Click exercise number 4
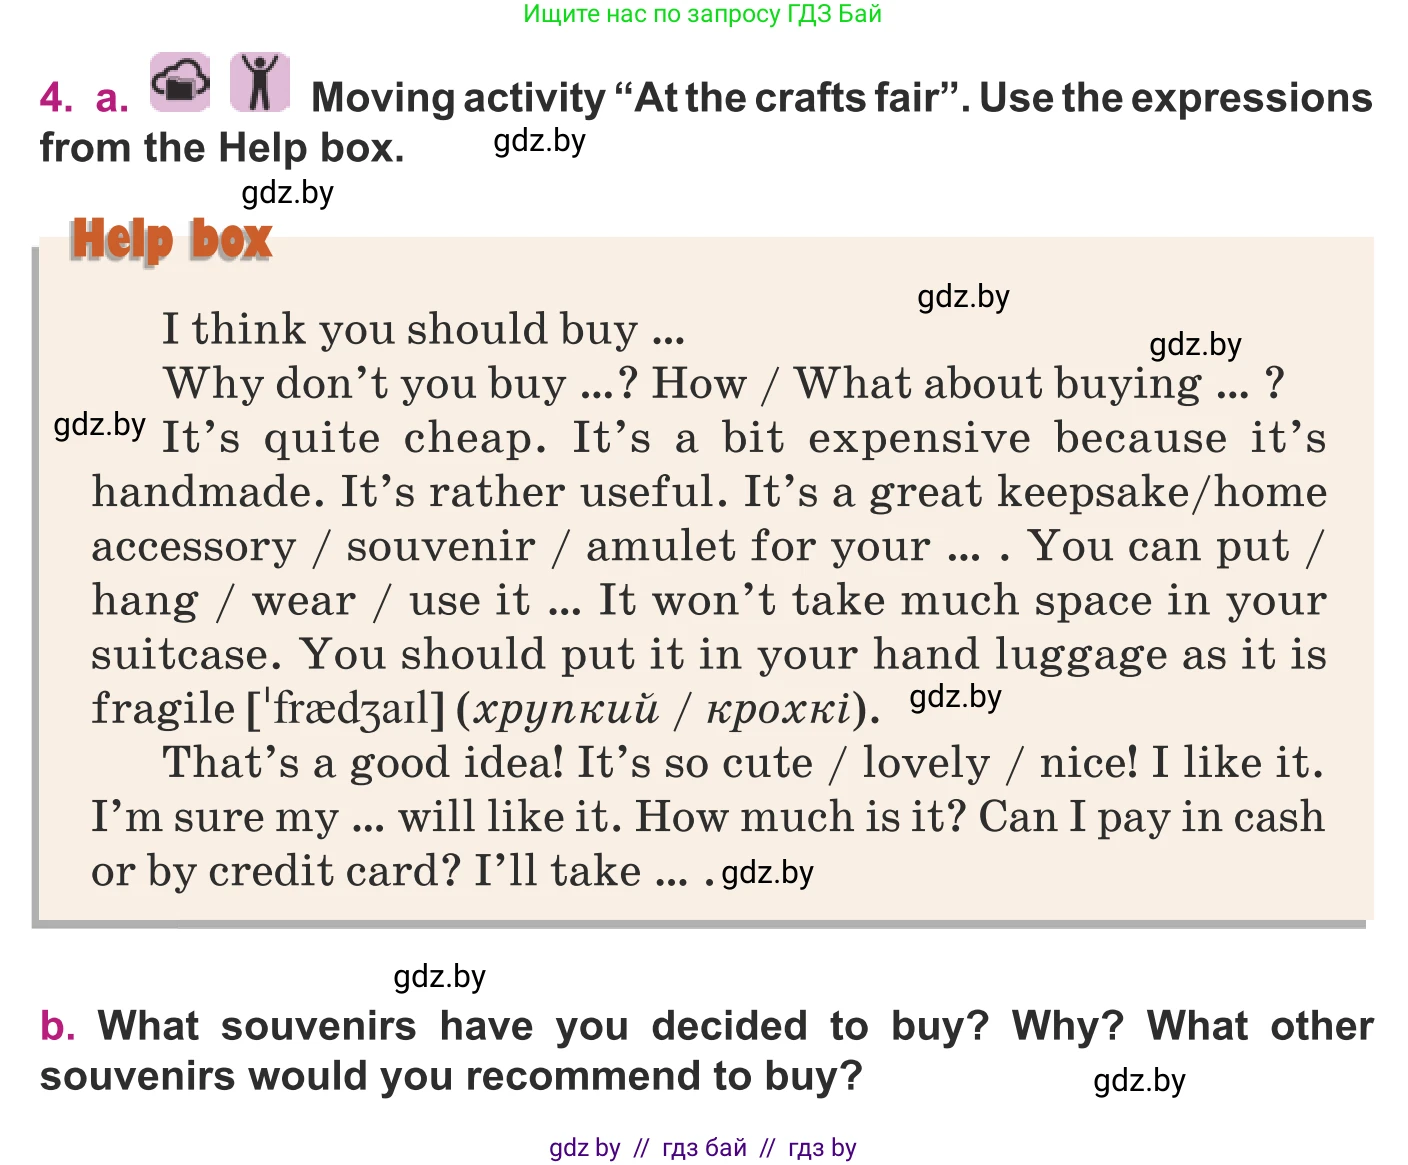The width and height of the screenshot is (1408, 1165). 55,98
